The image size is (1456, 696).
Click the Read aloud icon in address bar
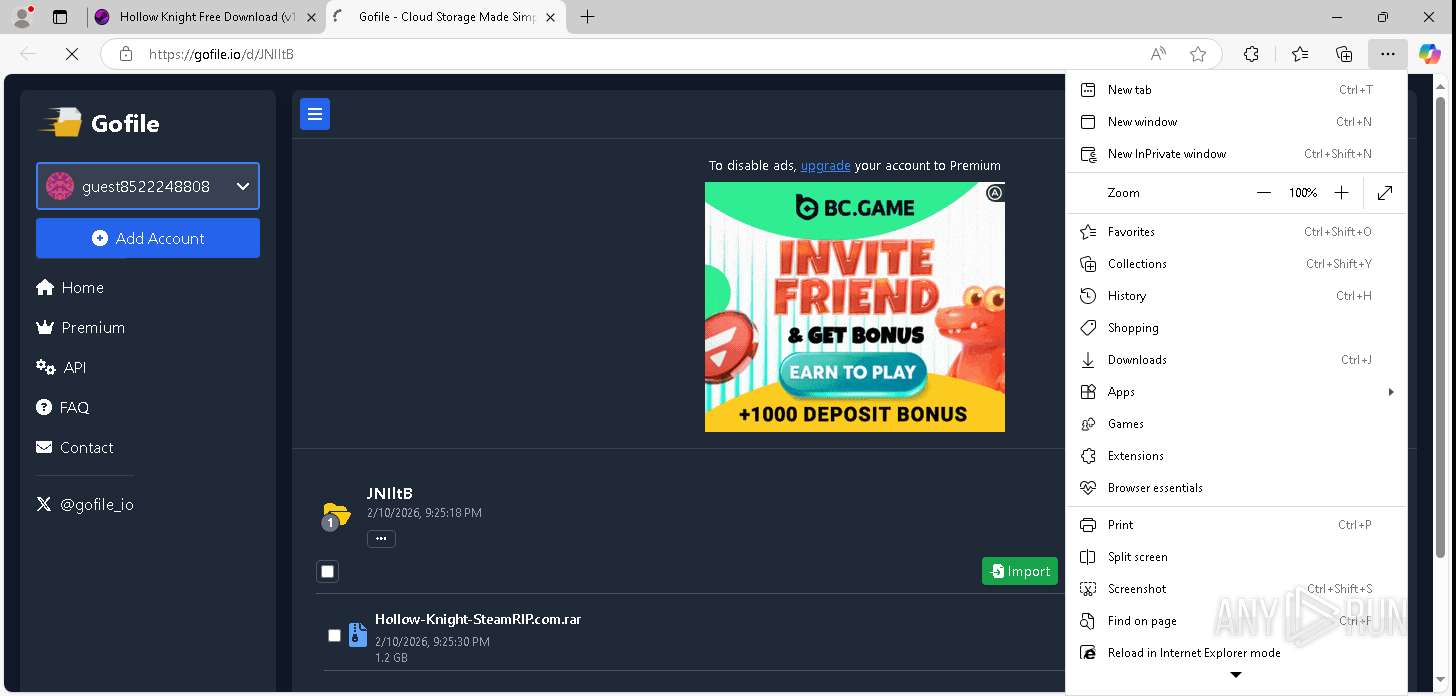pos(1158,54)
